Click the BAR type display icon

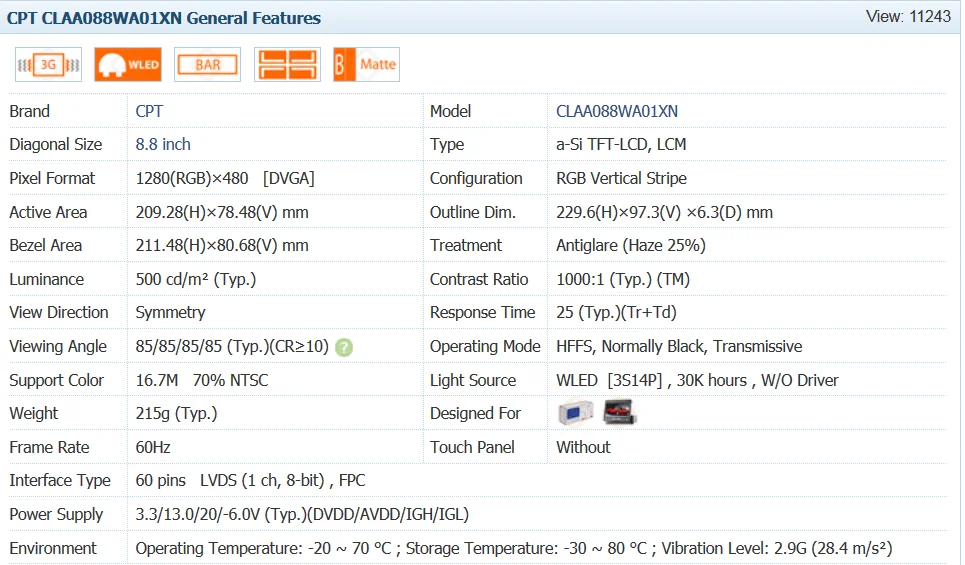[207, 65]
